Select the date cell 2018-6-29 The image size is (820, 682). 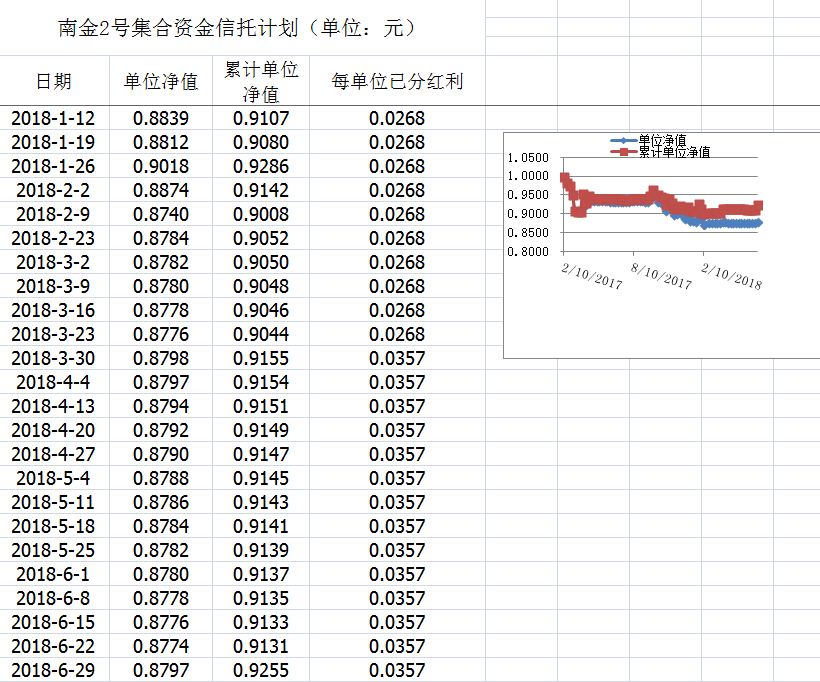click(x=54, y=670)
